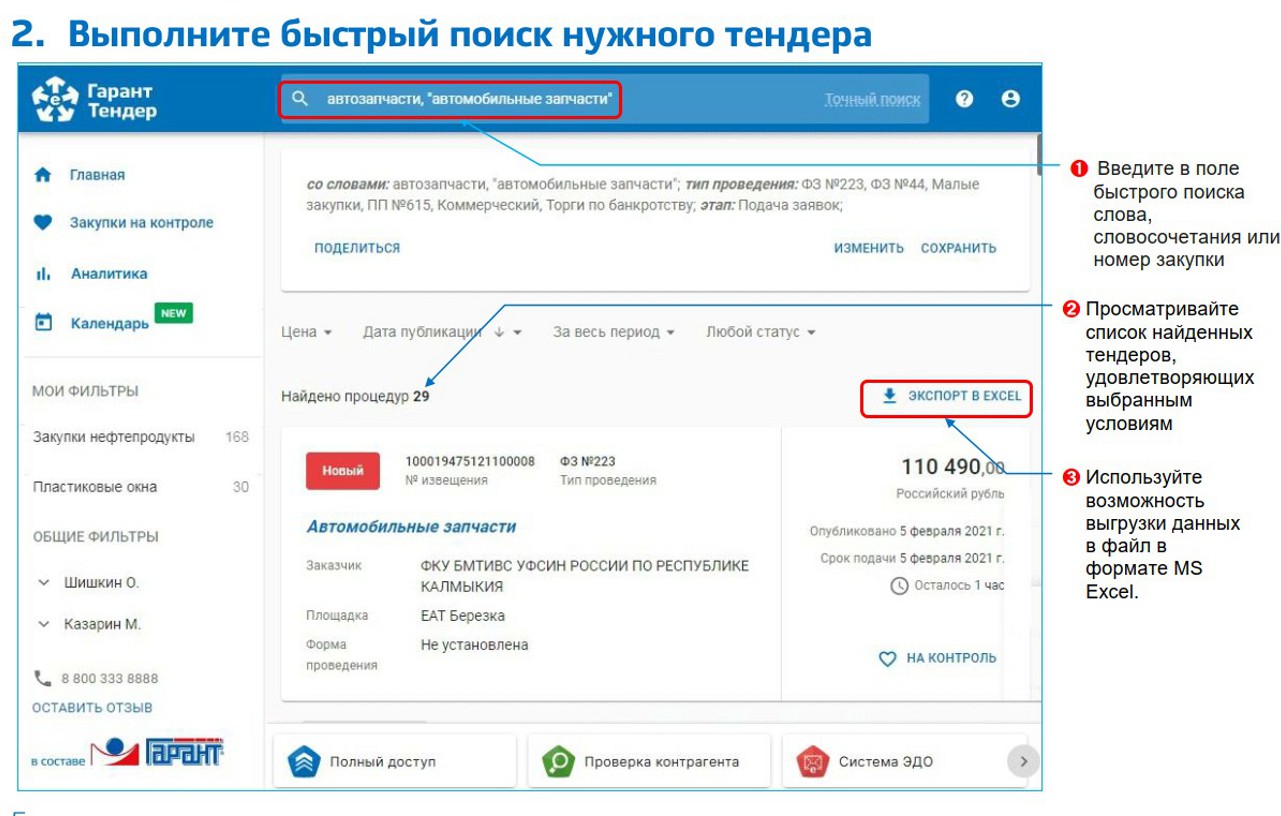Open the Автомобильные запчасти tender link
This screenshot has width=1281, height=816.
coord(411,527)
